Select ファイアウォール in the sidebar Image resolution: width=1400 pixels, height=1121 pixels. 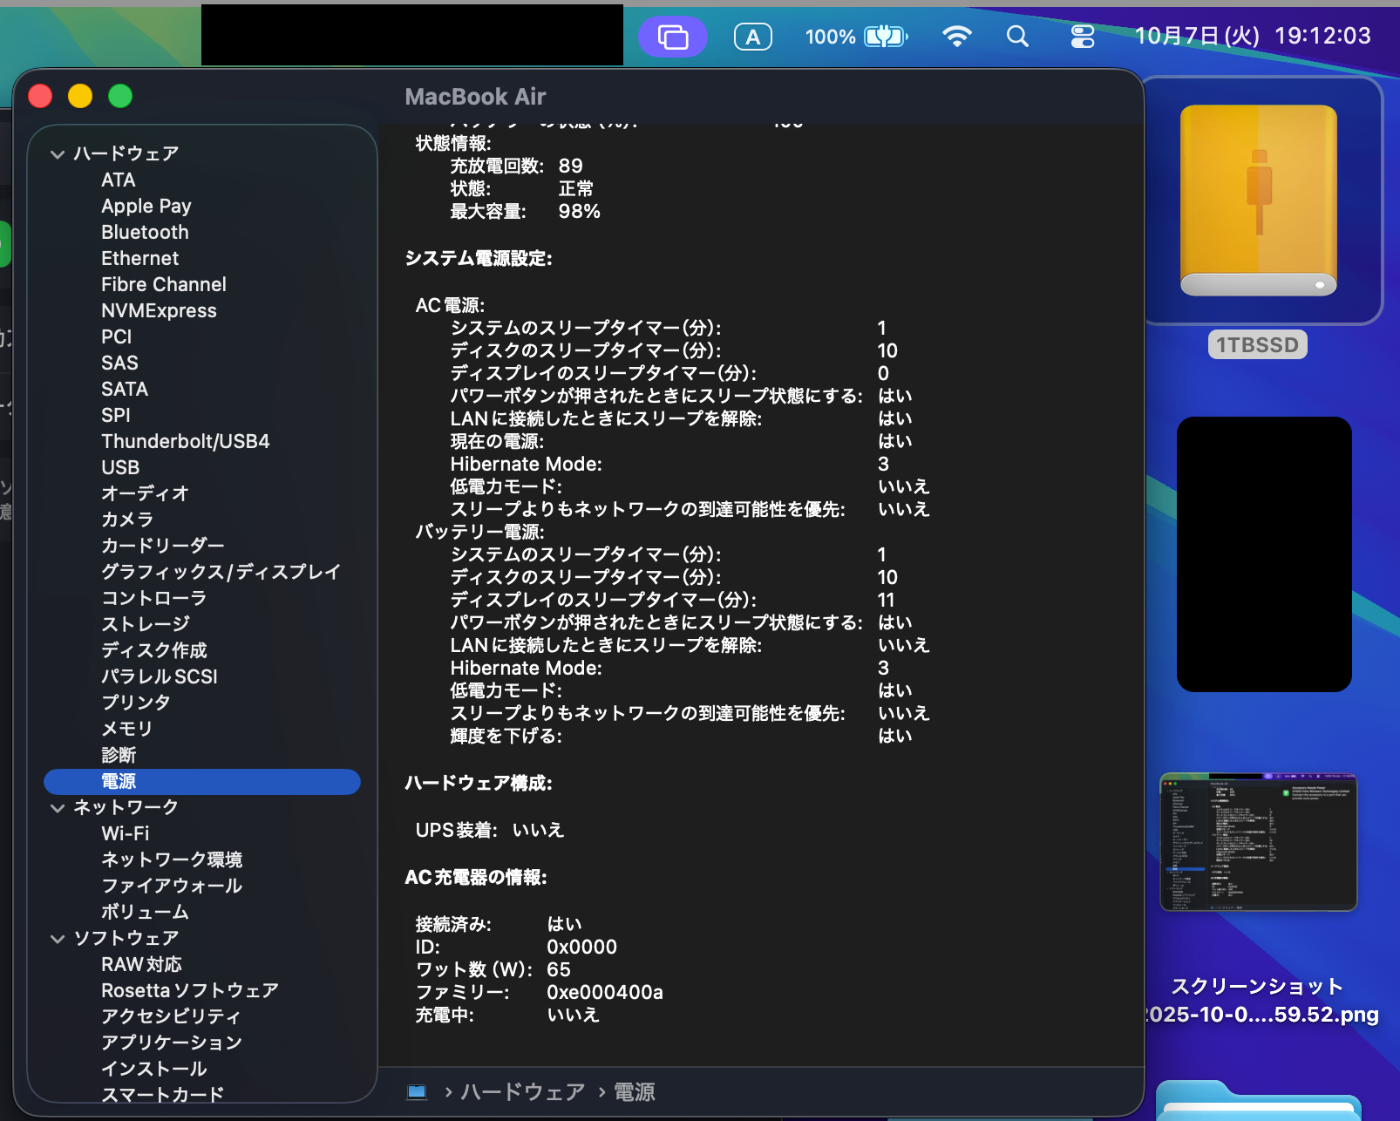point(172,886)
